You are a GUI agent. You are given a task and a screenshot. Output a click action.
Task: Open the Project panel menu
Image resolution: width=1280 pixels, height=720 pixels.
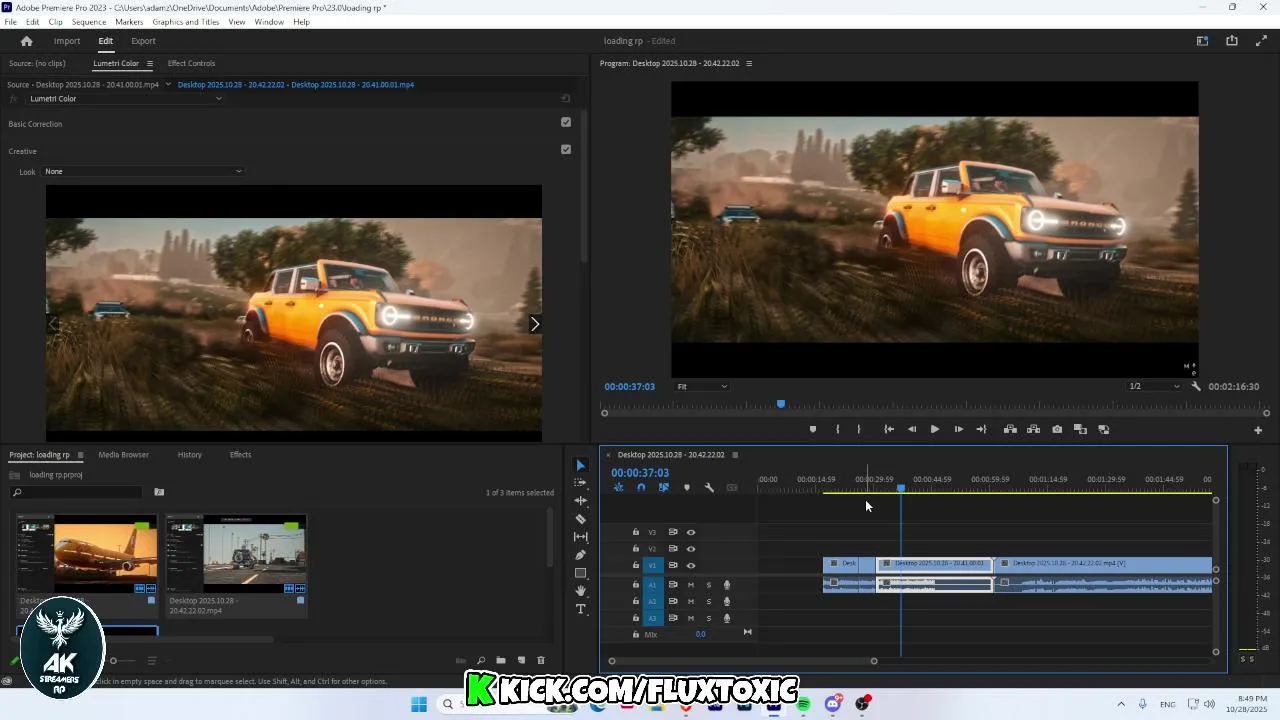click(x=80, y=455)
